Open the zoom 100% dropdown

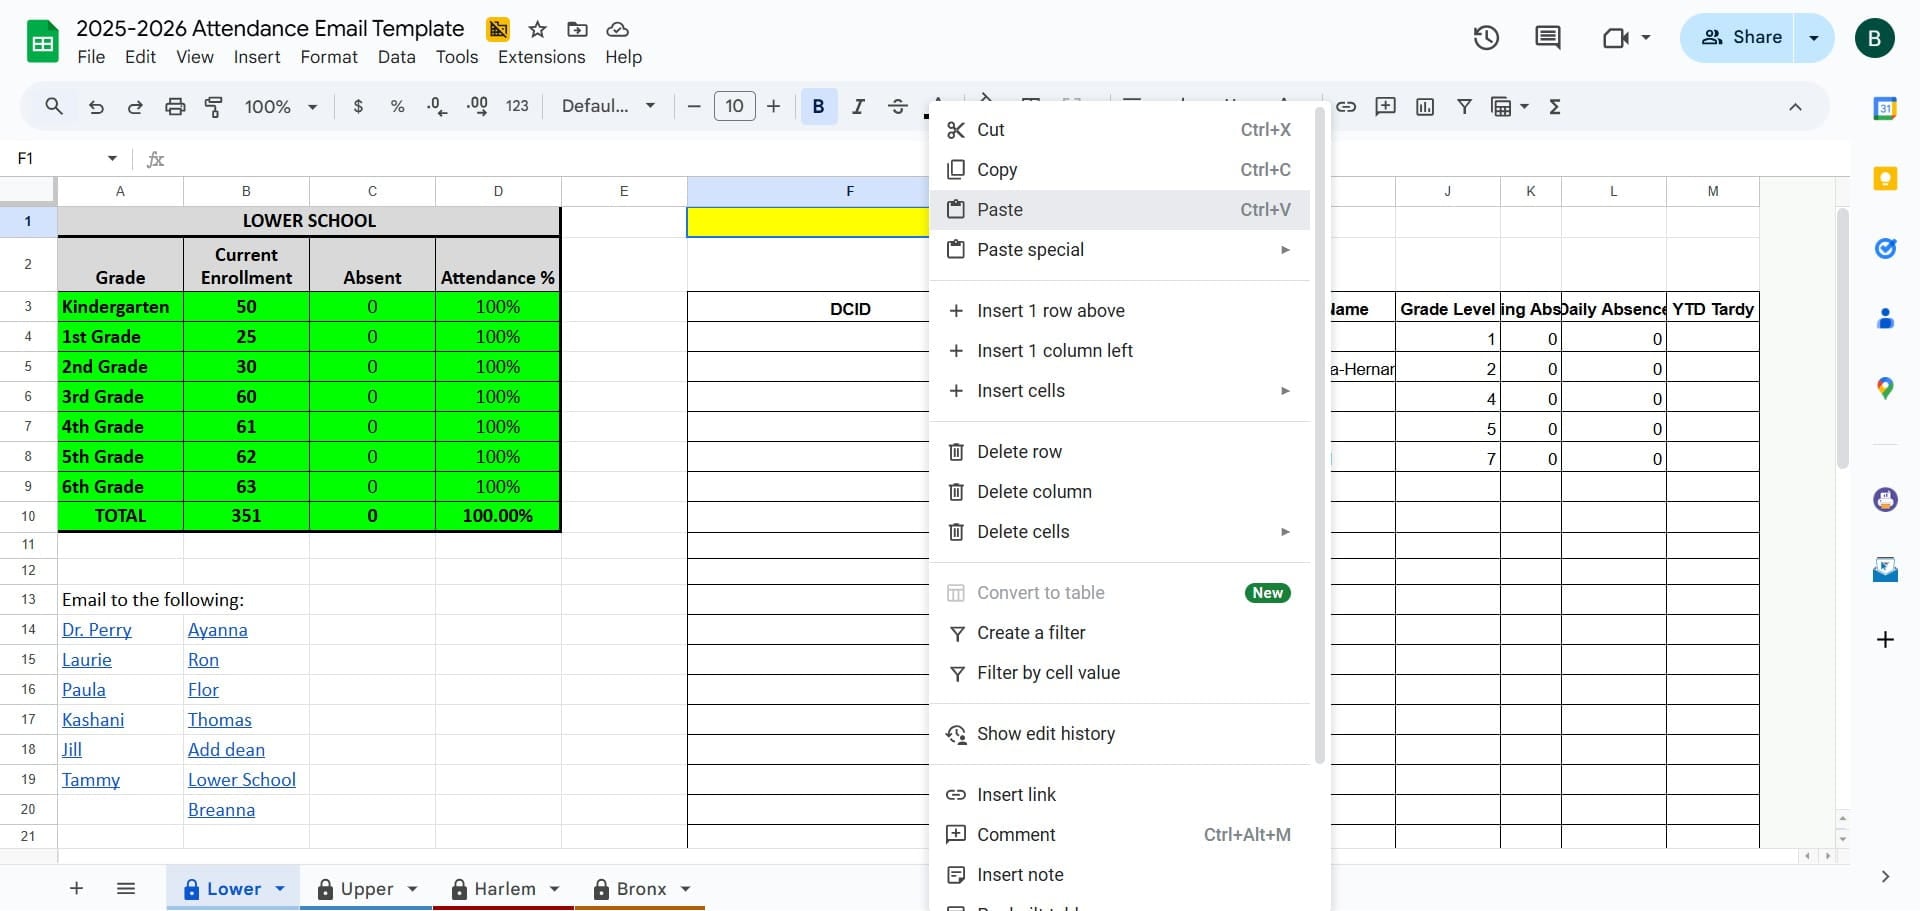coord(281,107)
